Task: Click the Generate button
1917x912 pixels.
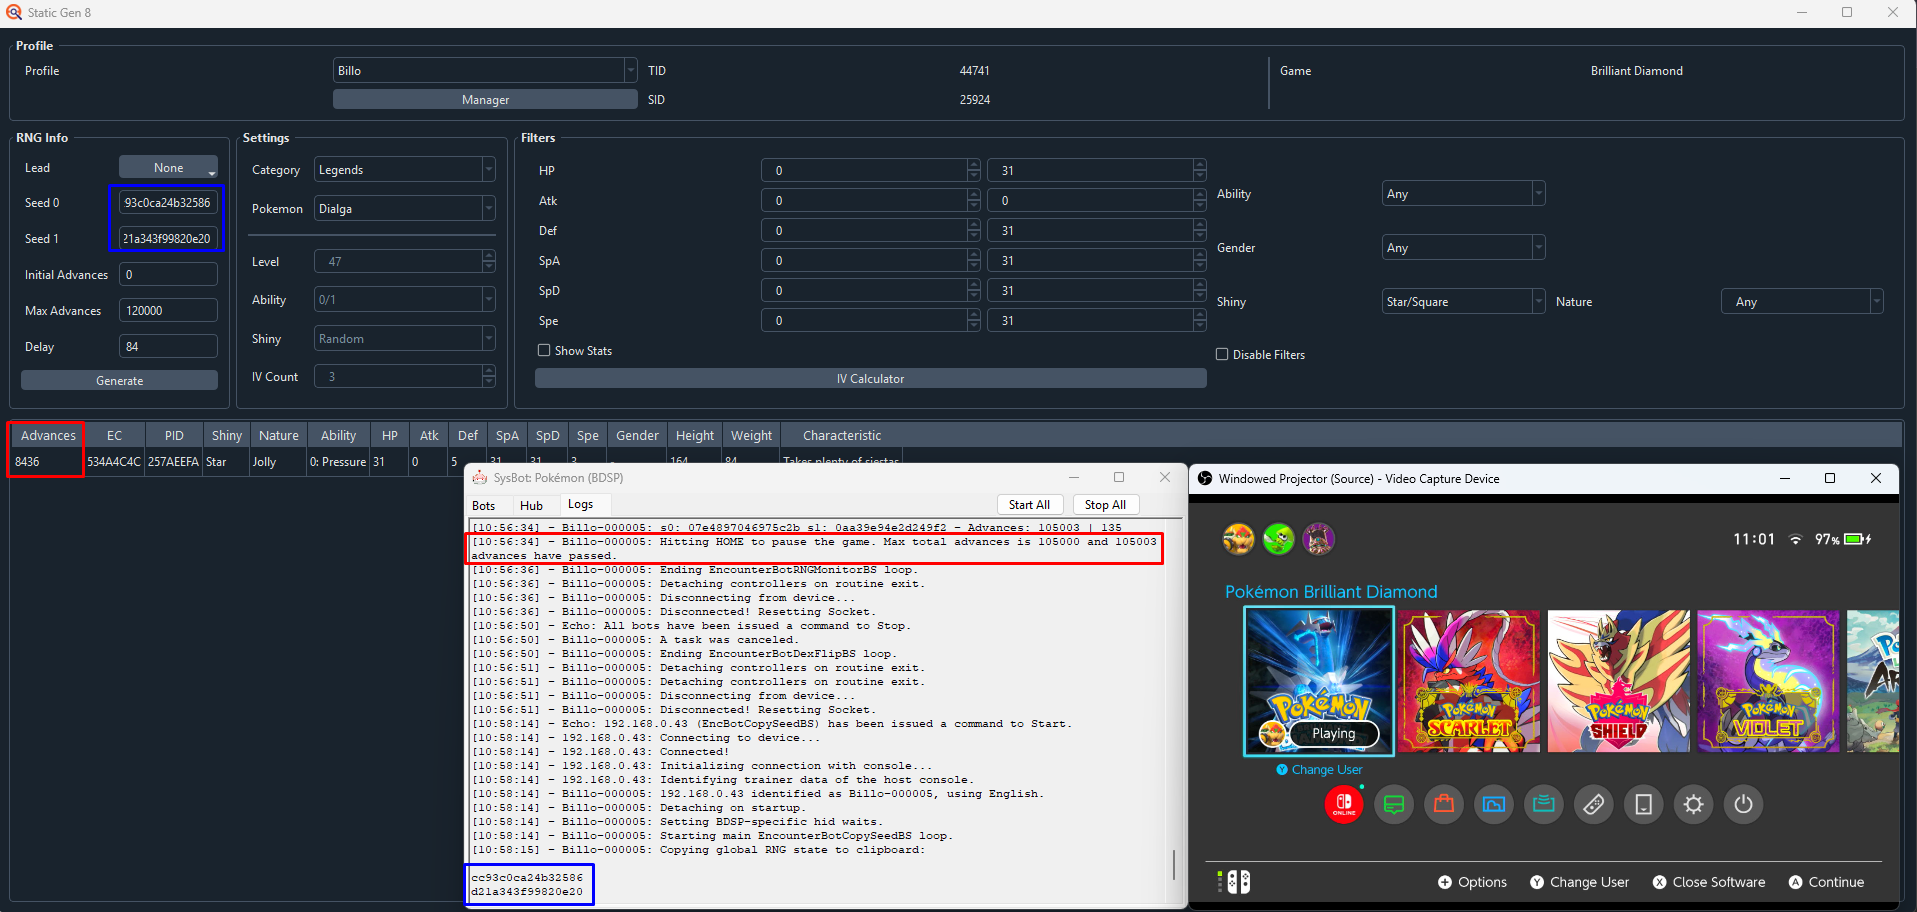Action: click(x=119, y=380)
